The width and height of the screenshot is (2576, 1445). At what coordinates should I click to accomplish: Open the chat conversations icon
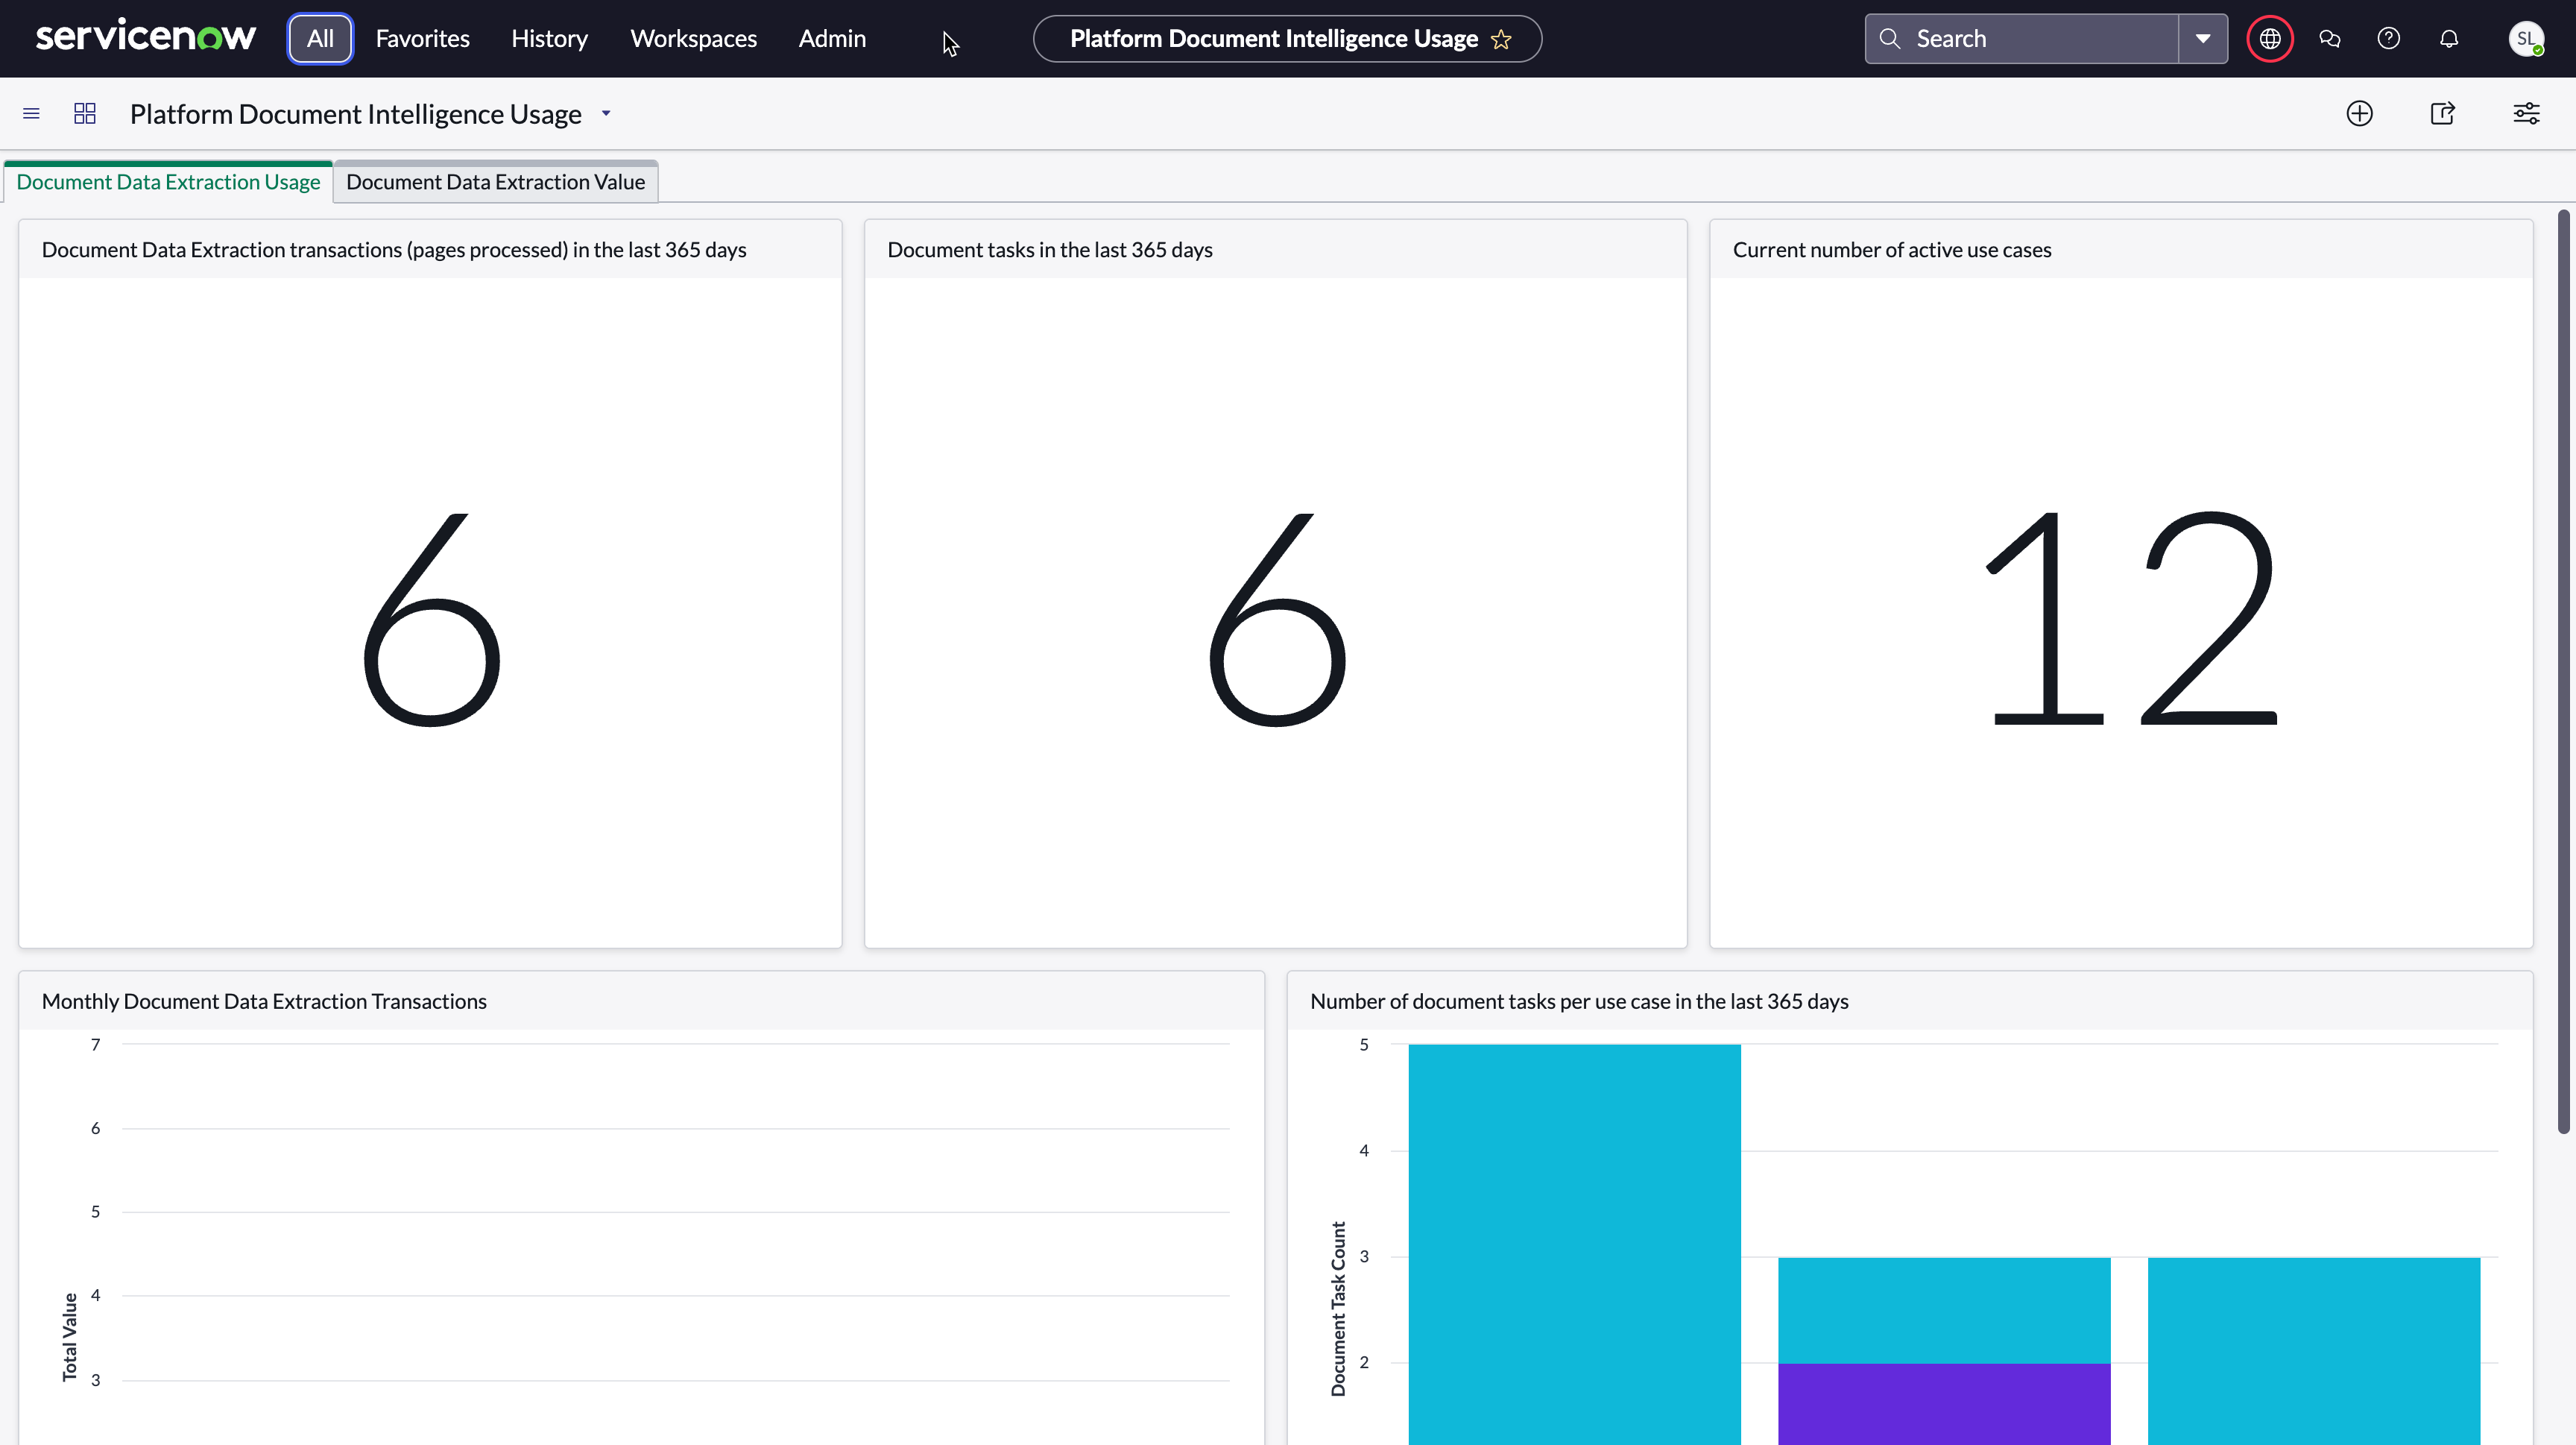pyautogui.click(x=2330, y=39)
